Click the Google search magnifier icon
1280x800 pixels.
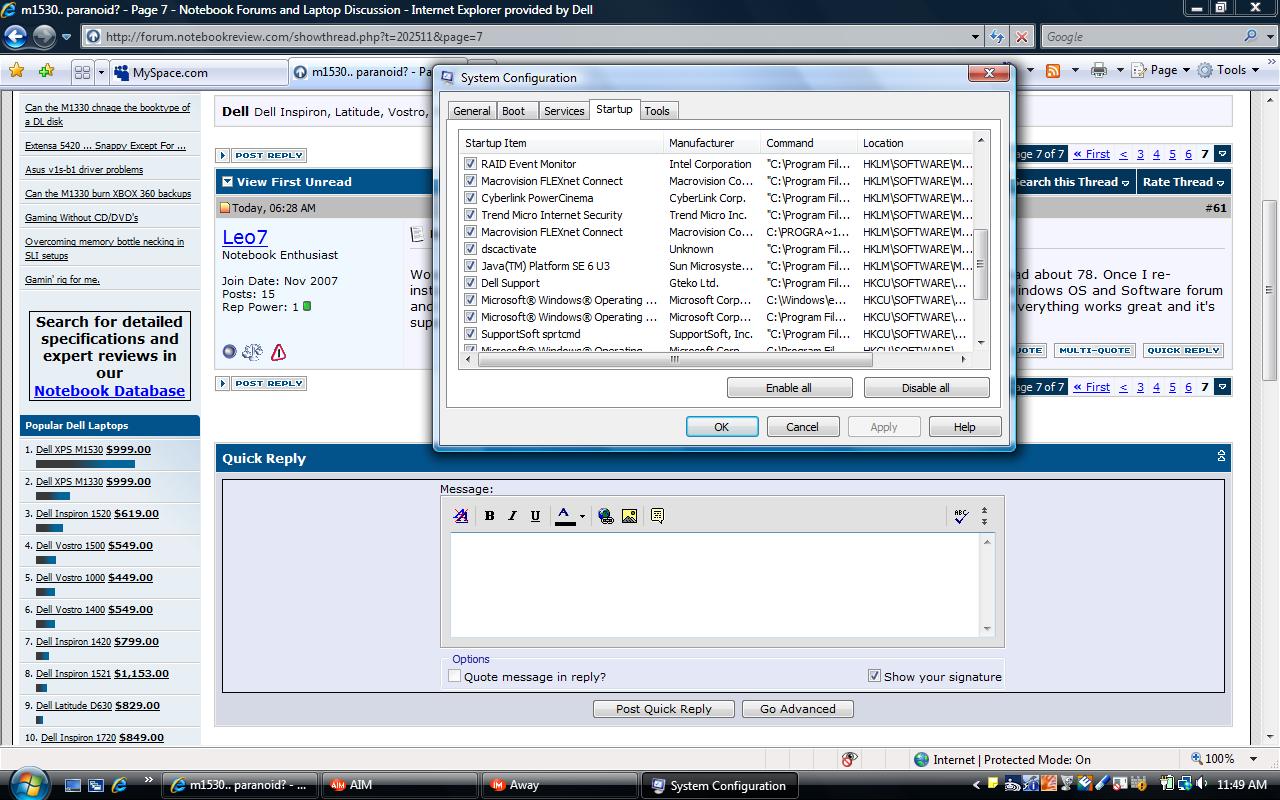1251,37
